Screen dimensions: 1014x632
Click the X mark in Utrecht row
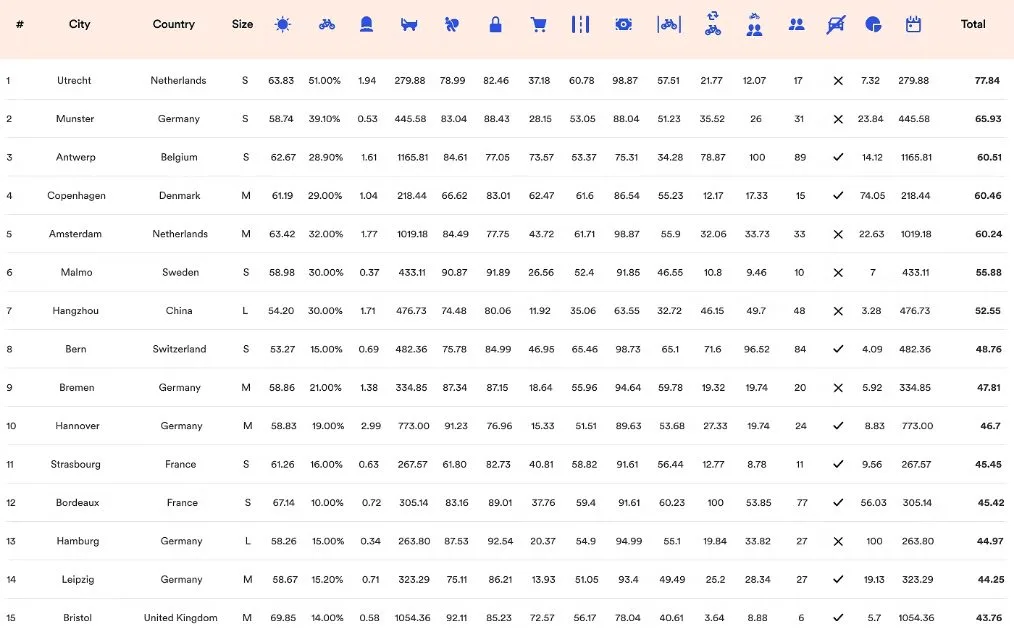(x=838, y=81)
